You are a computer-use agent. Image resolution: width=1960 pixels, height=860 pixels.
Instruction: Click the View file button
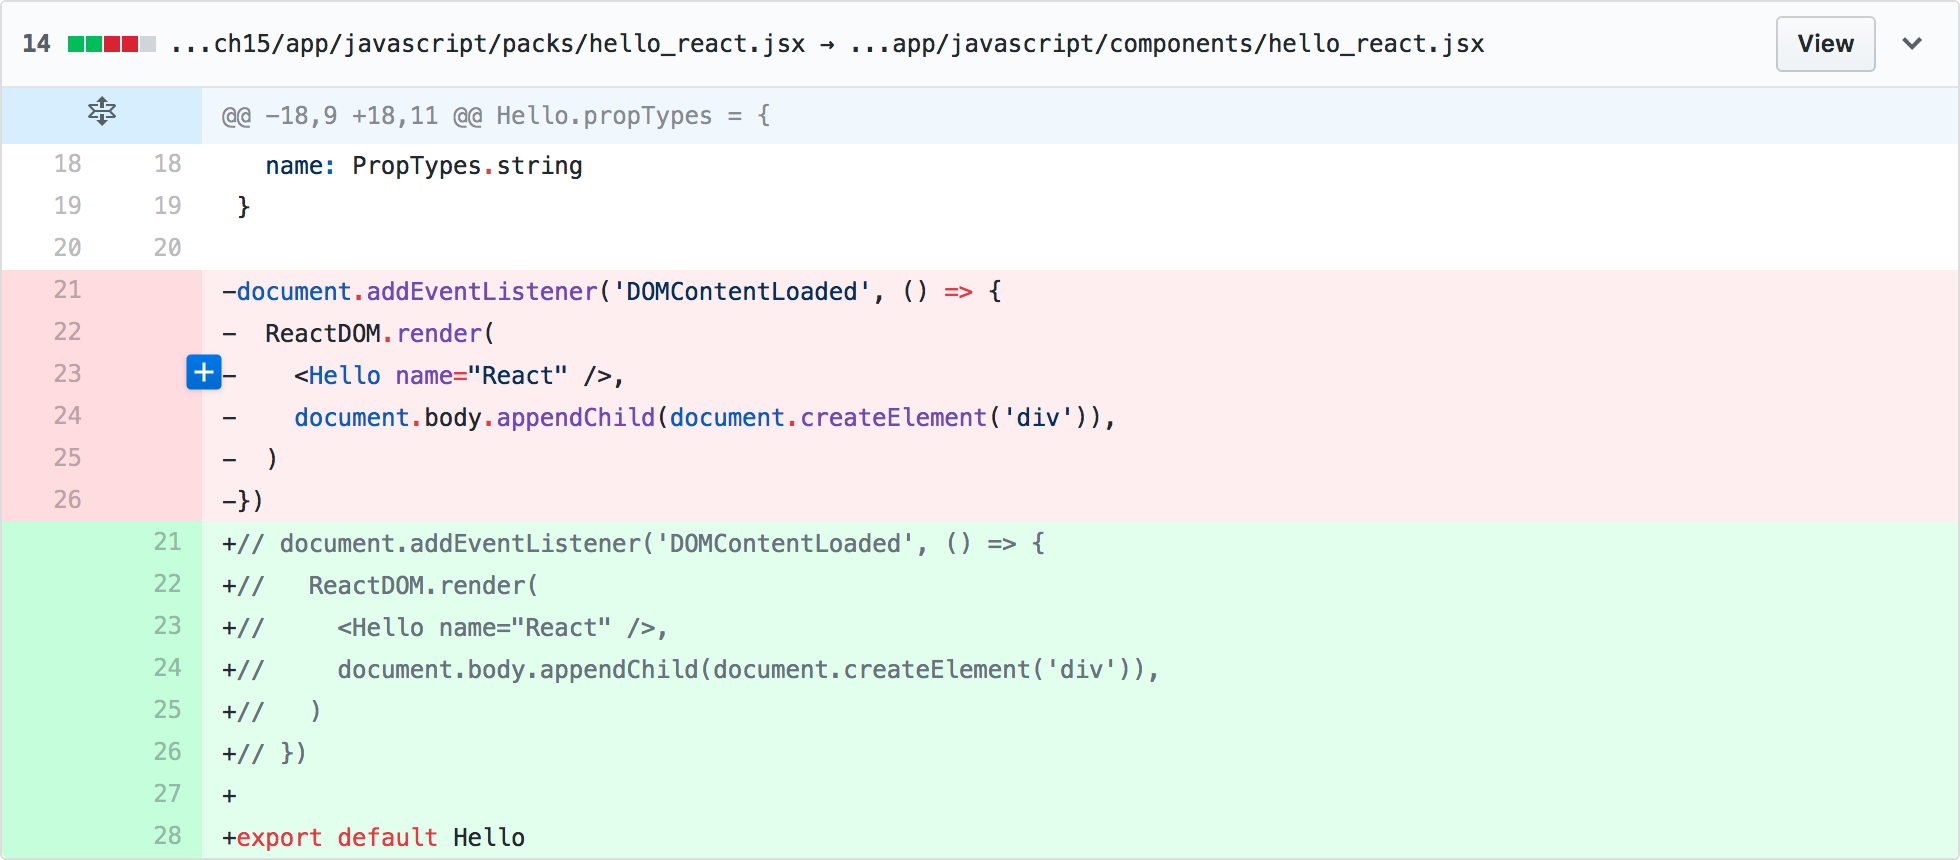pos(1825,44)
